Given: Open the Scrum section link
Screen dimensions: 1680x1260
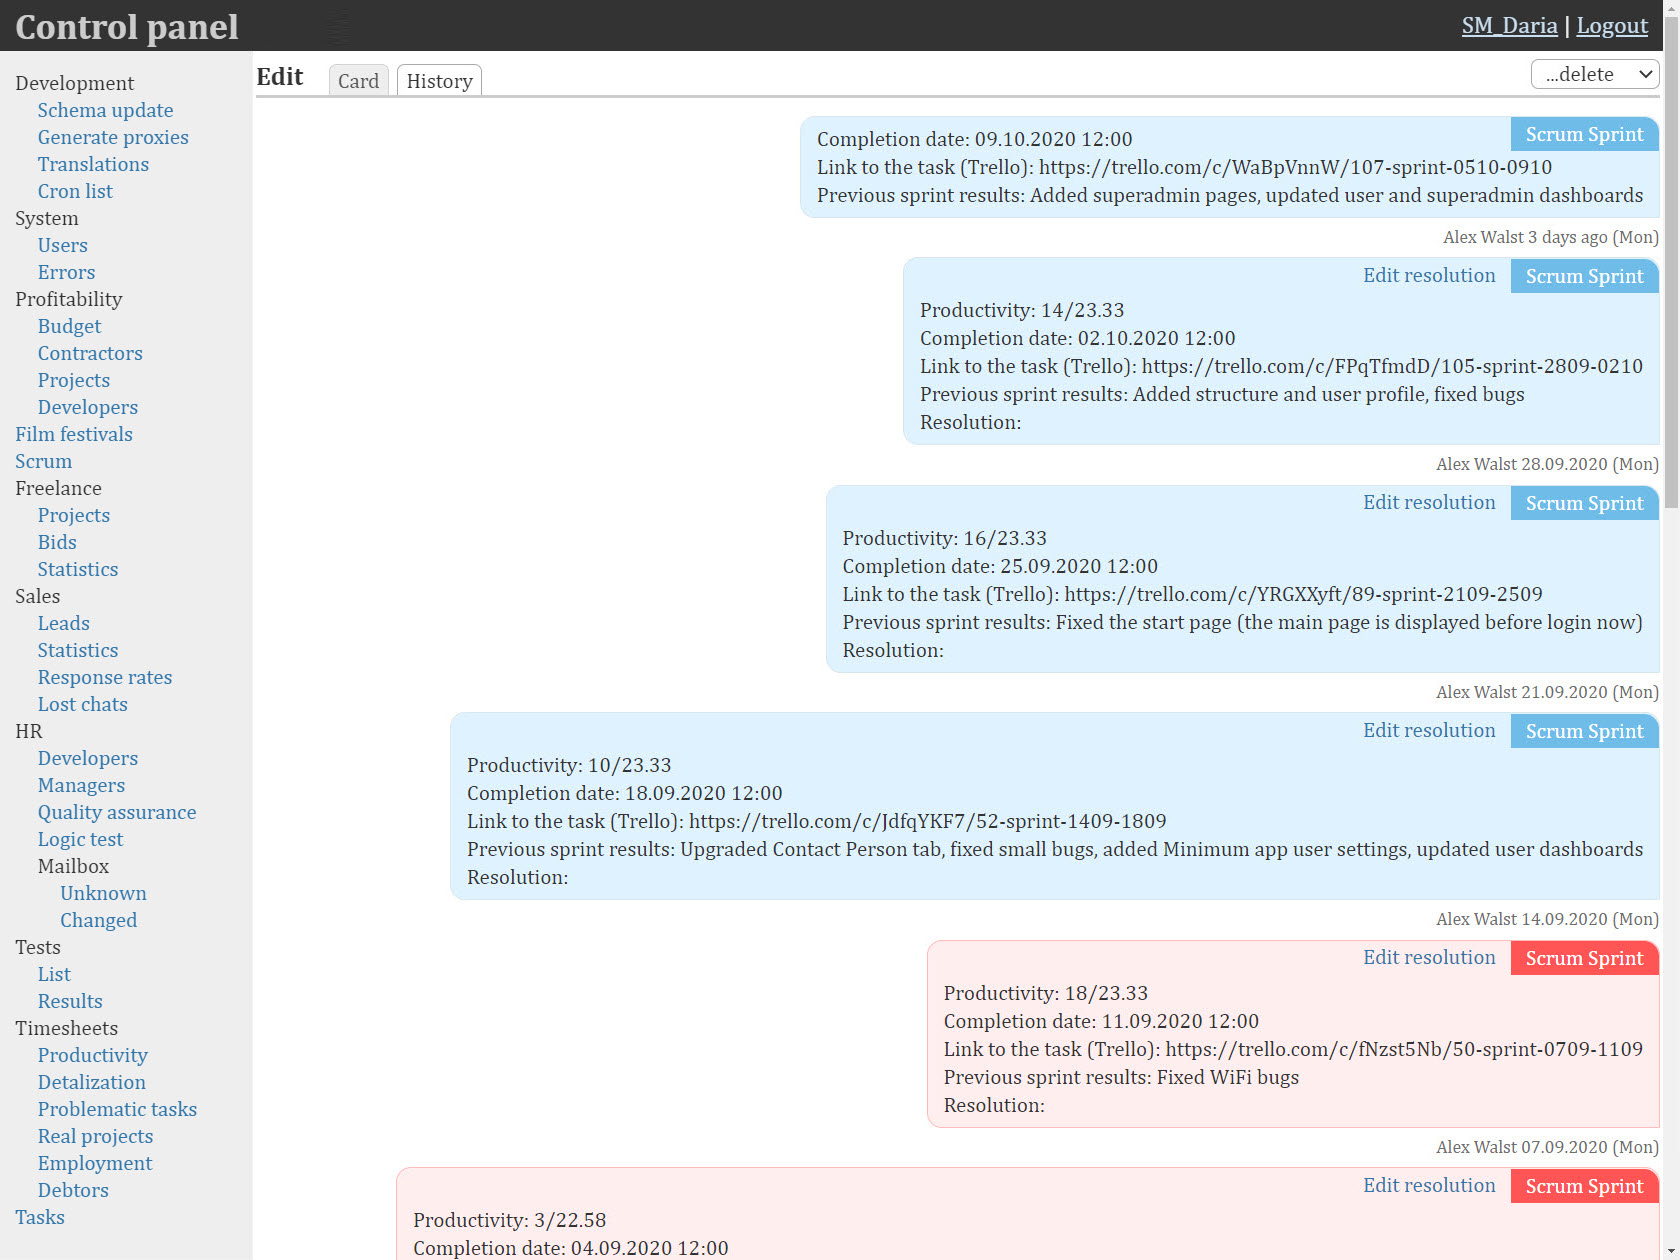Looking at the screenshot, I should pos(43,461).
